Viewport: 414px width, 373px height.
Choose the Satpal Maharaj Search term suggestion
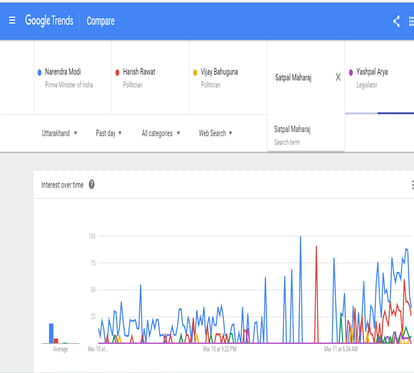click(306, 135)
